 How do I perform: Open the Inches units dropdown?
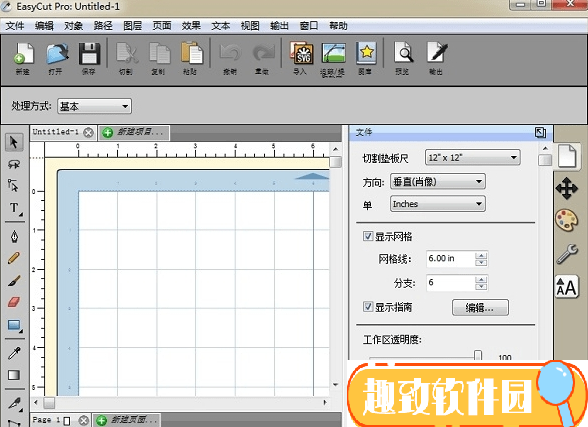click(x=438, y=204)
